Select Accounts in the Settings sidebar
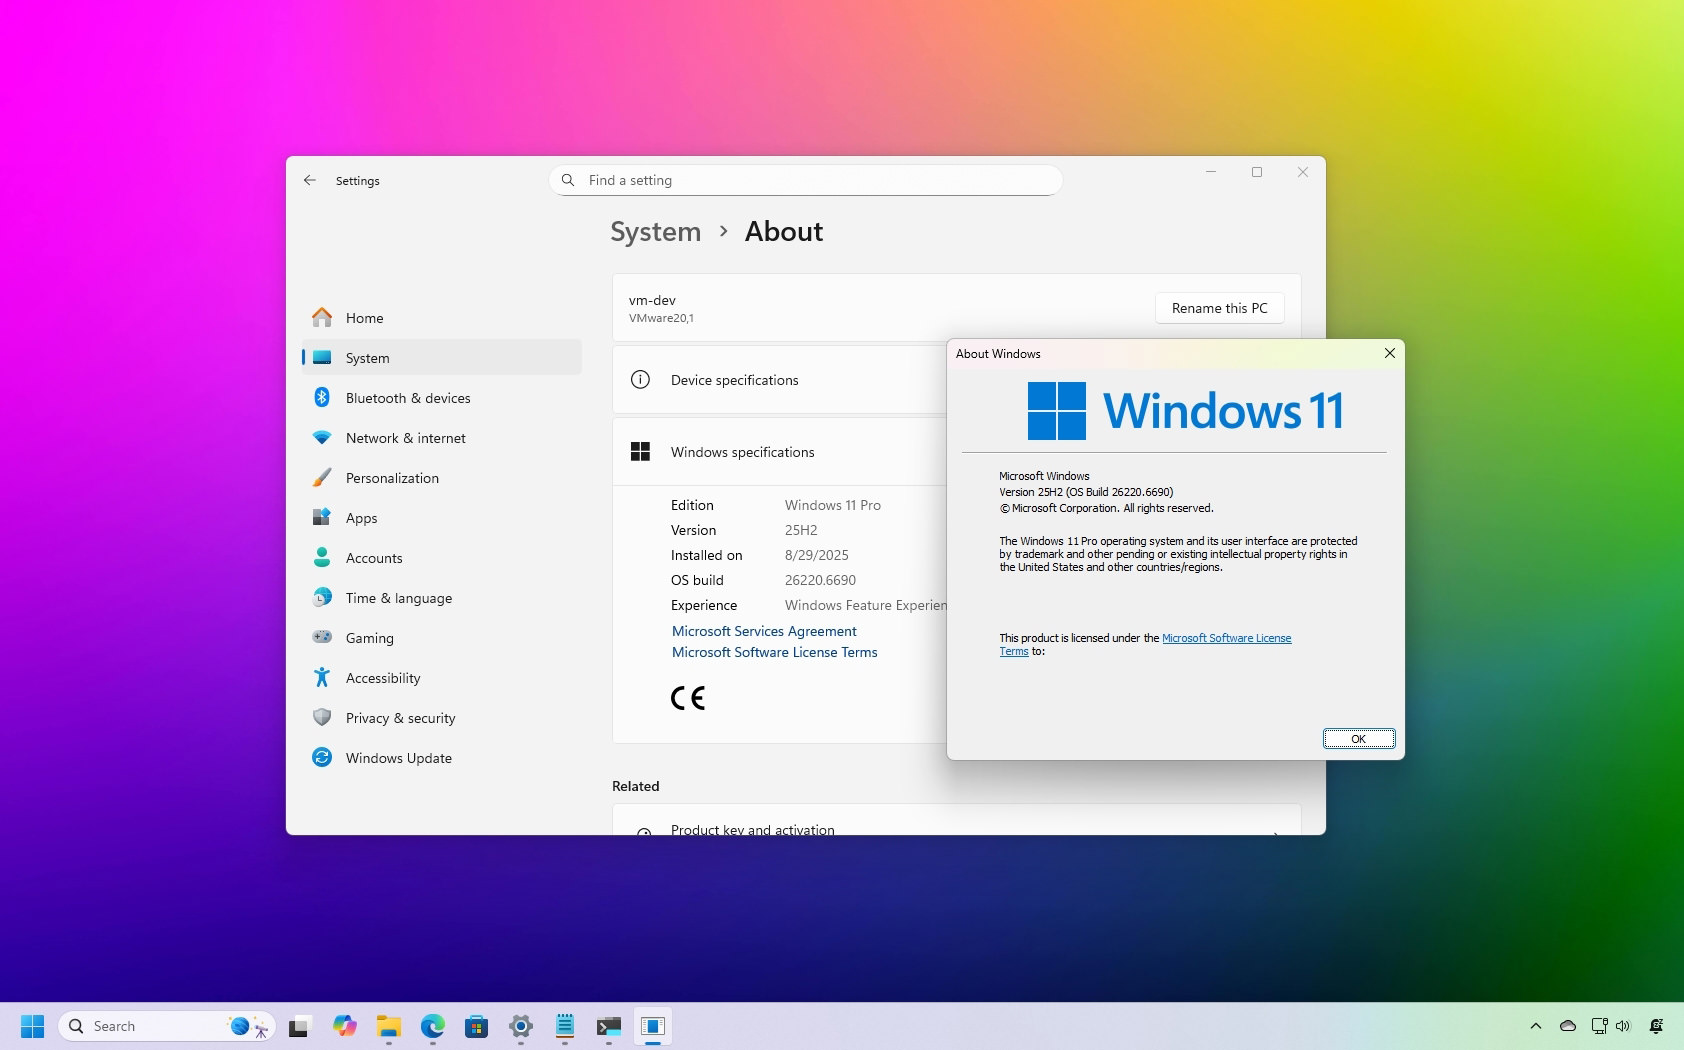Image resolution: width=1684 pixels, height=1050 pixels. pyautogui.click(x=374, y=558)
